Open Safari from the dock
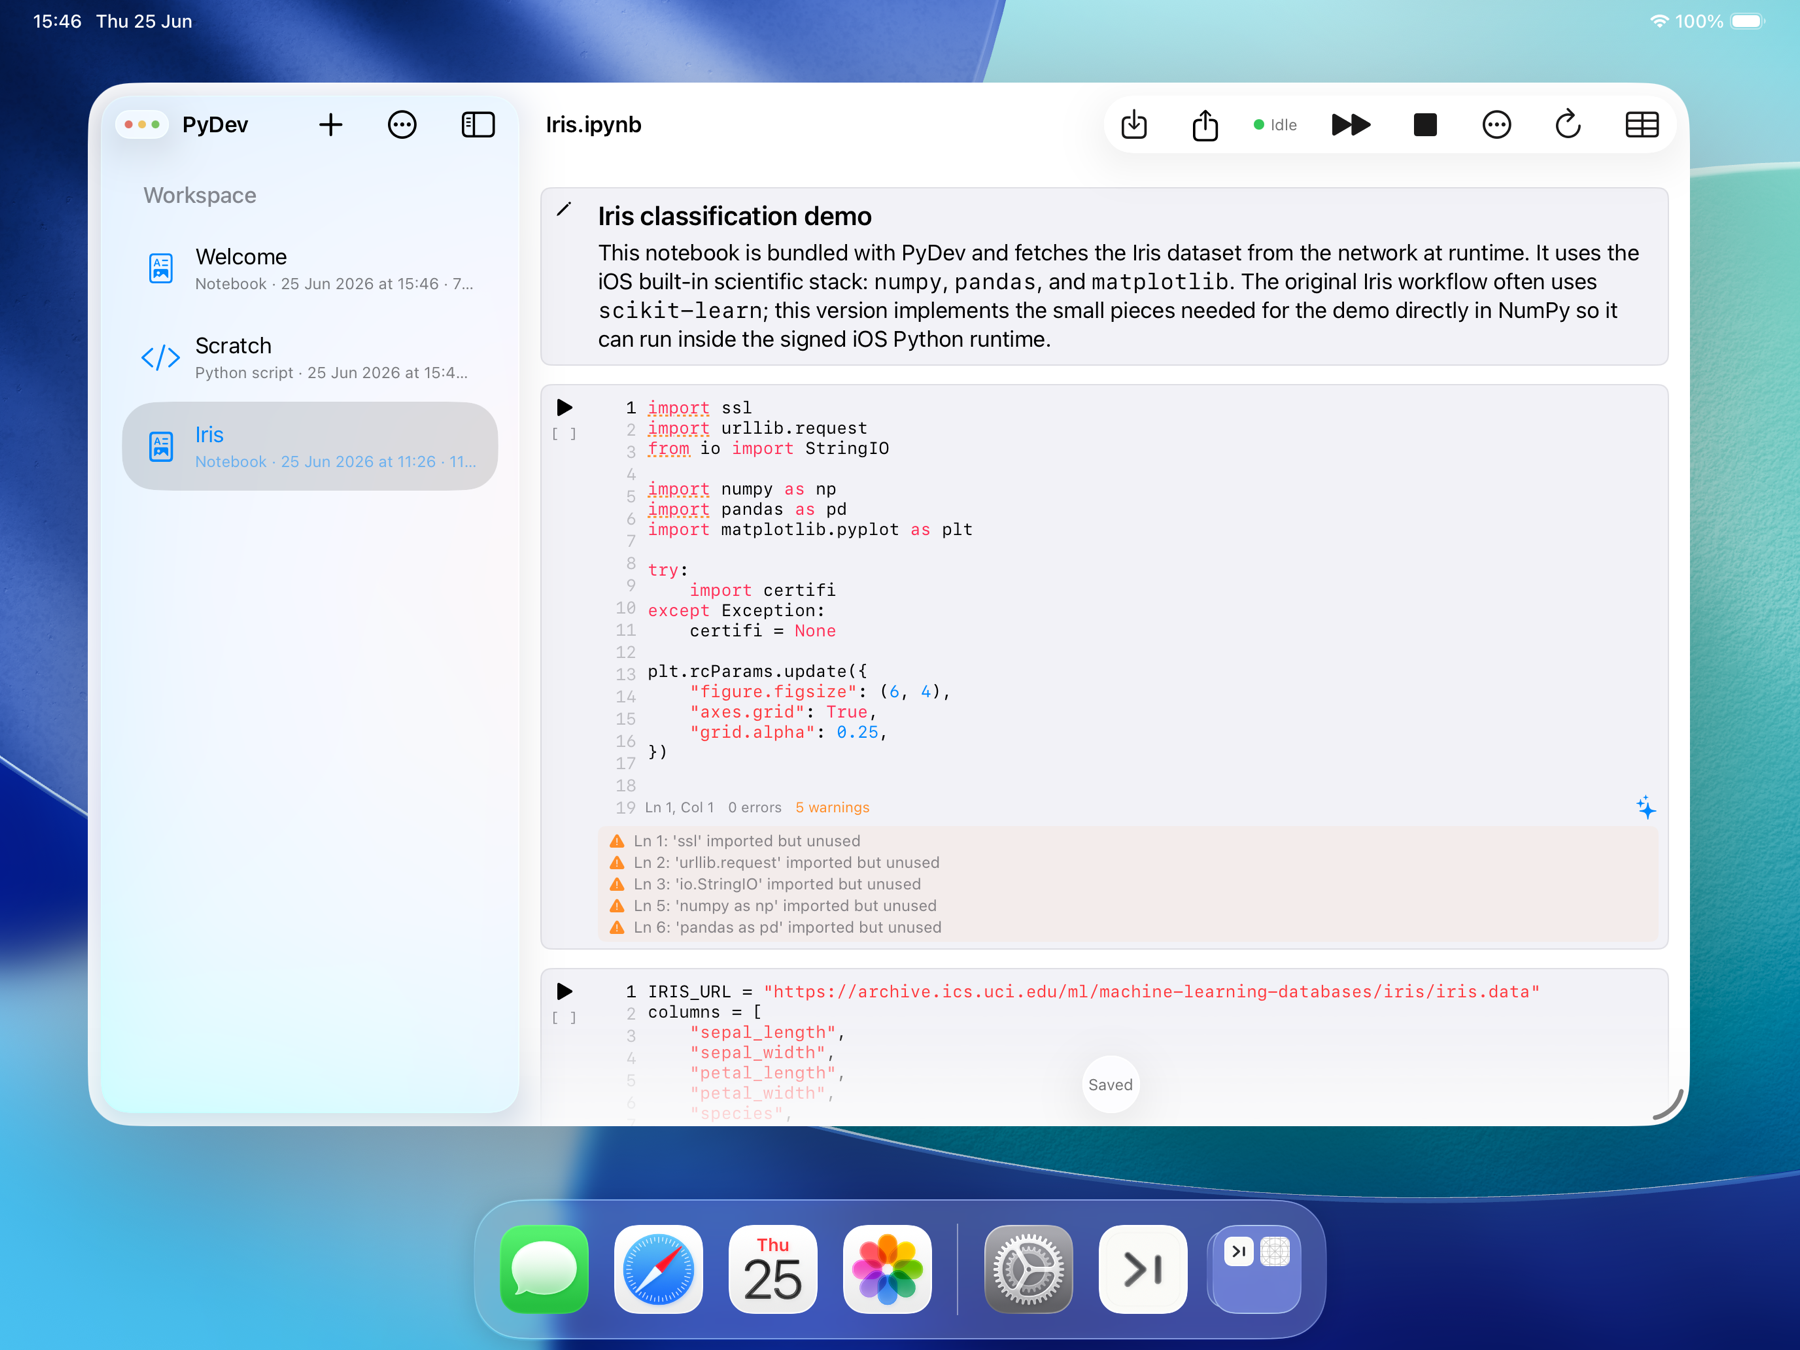Image resolution: width=1800 pixels, height=1350 pixels. [658, 1269]
